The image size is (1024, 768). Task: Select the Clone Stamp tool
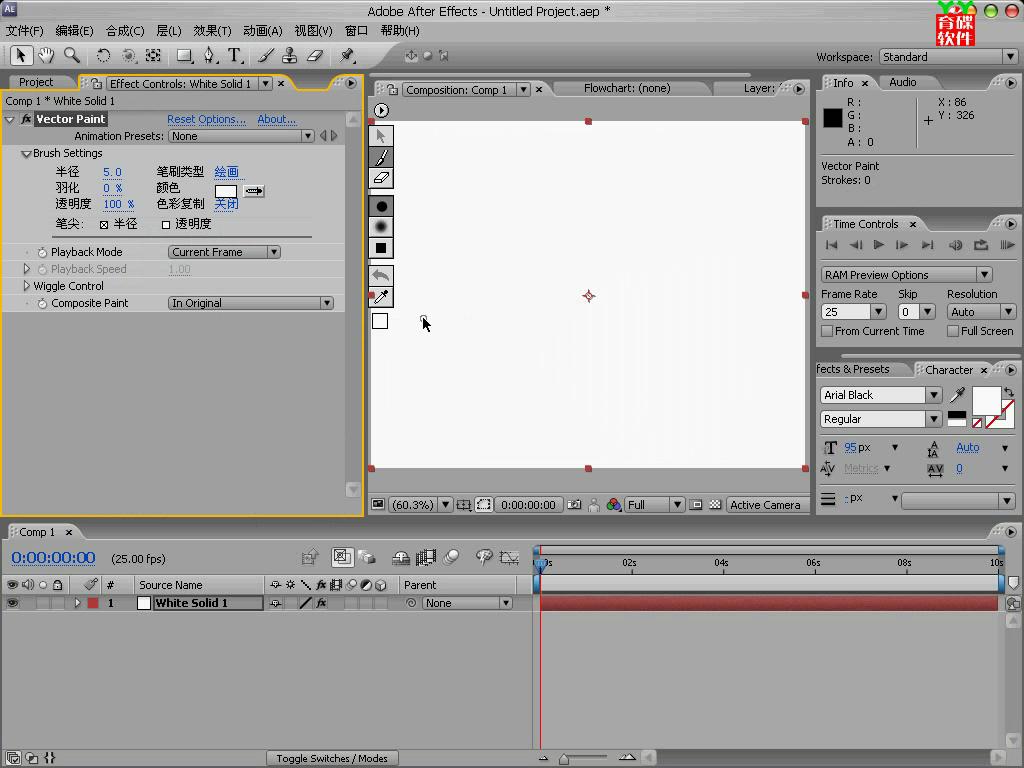click(289, 56)
